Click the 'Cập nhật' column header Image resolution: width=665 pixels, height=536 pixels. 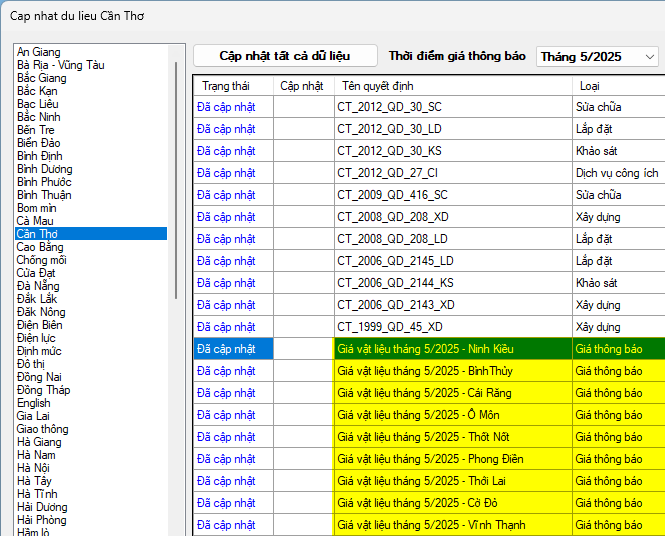click(x=304, y=86)
